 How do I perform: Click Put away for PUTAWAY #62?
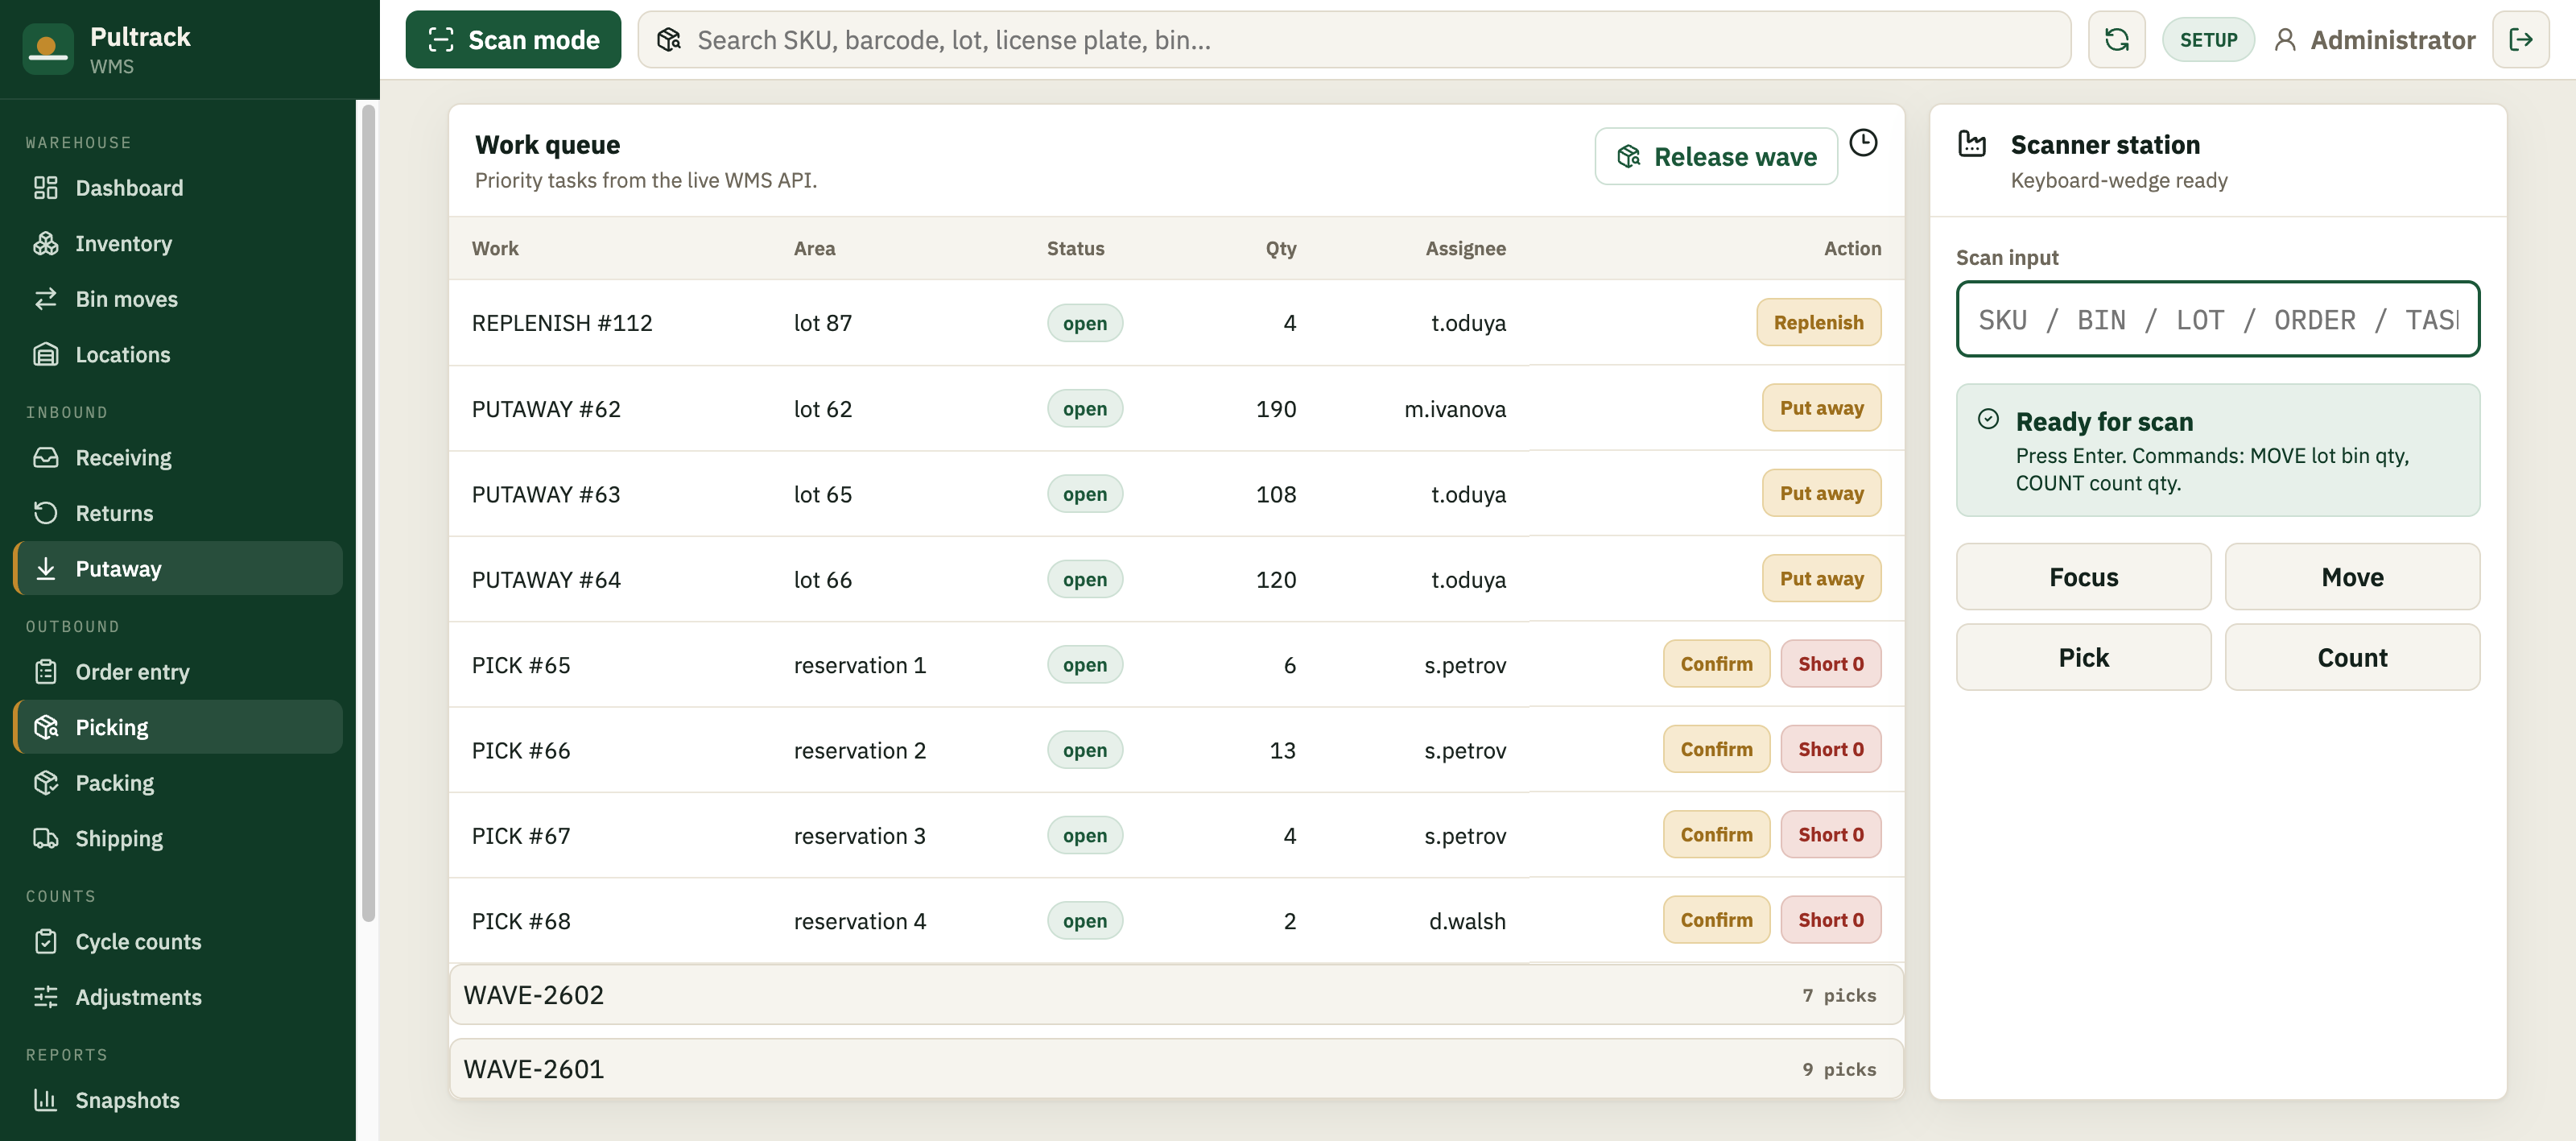1821,408
